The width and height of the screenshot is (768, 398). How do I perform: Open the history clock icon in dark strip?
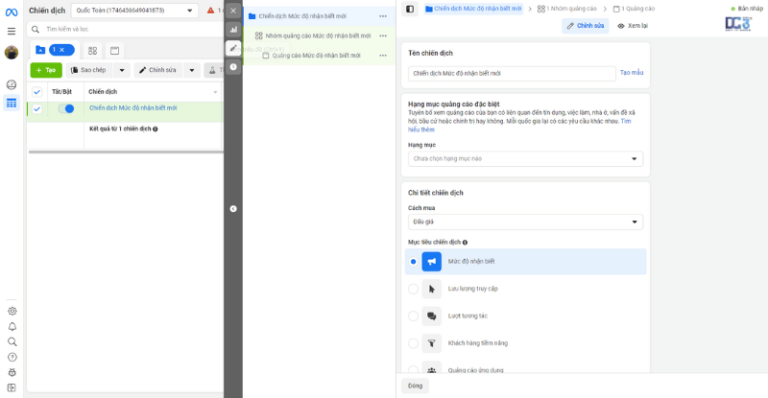pos(233,67)
